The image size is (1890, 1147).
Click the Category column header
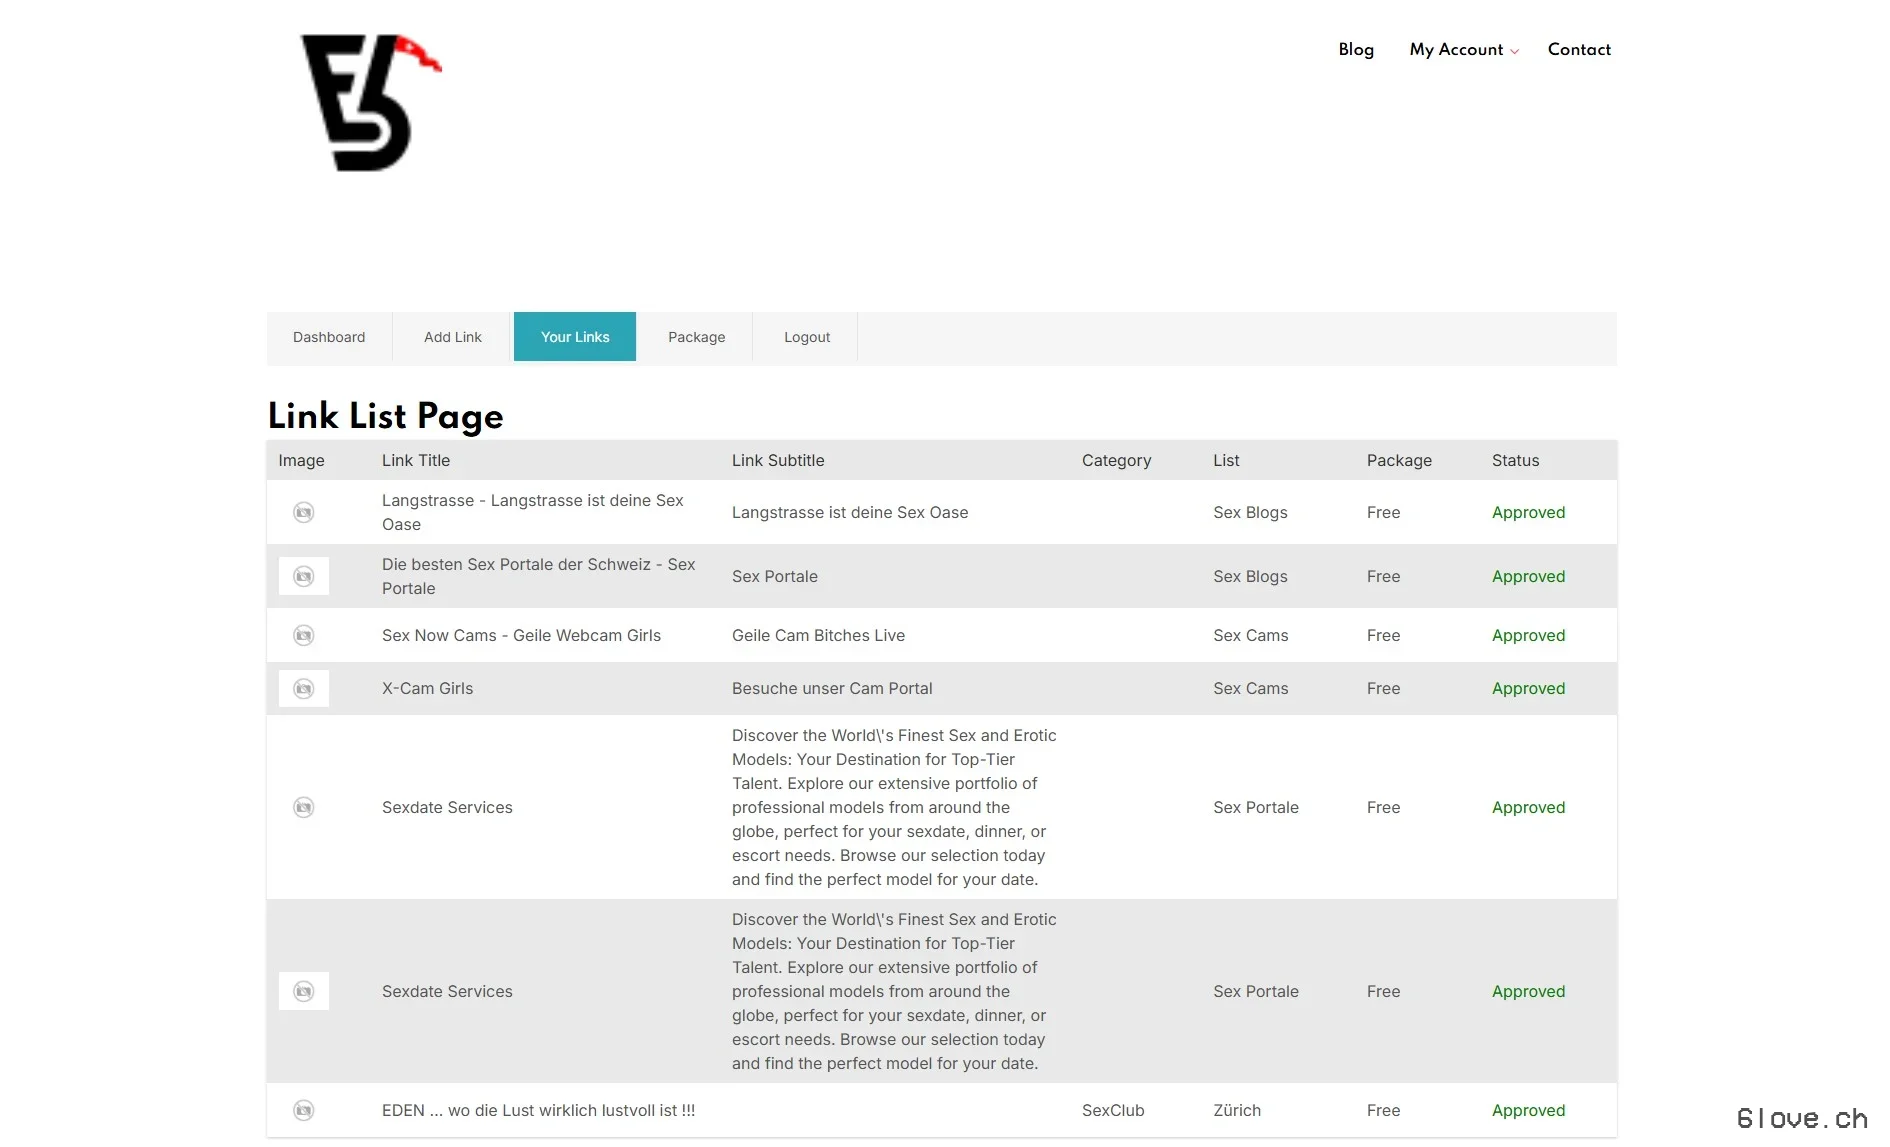(1116, 460)
